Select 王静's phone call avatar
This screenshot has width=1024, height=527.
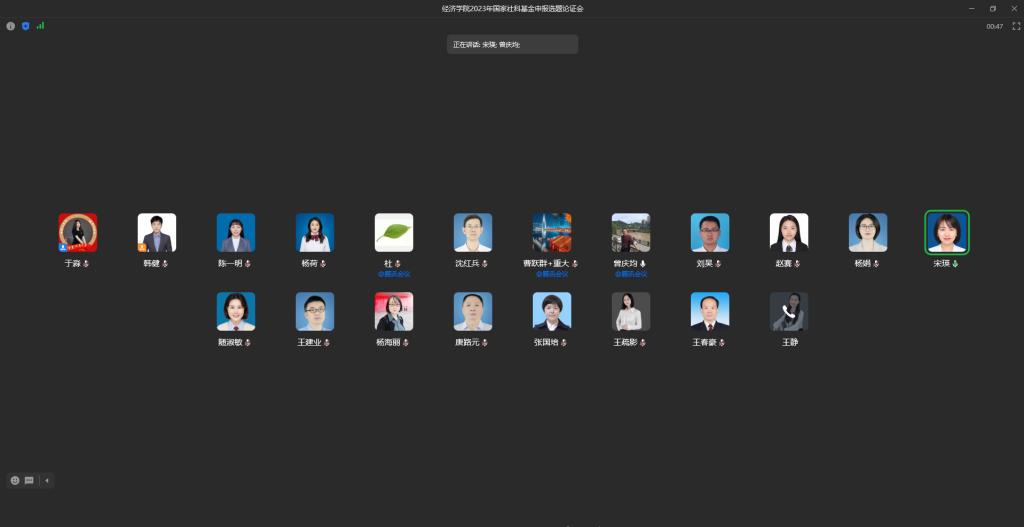(789, 311)
